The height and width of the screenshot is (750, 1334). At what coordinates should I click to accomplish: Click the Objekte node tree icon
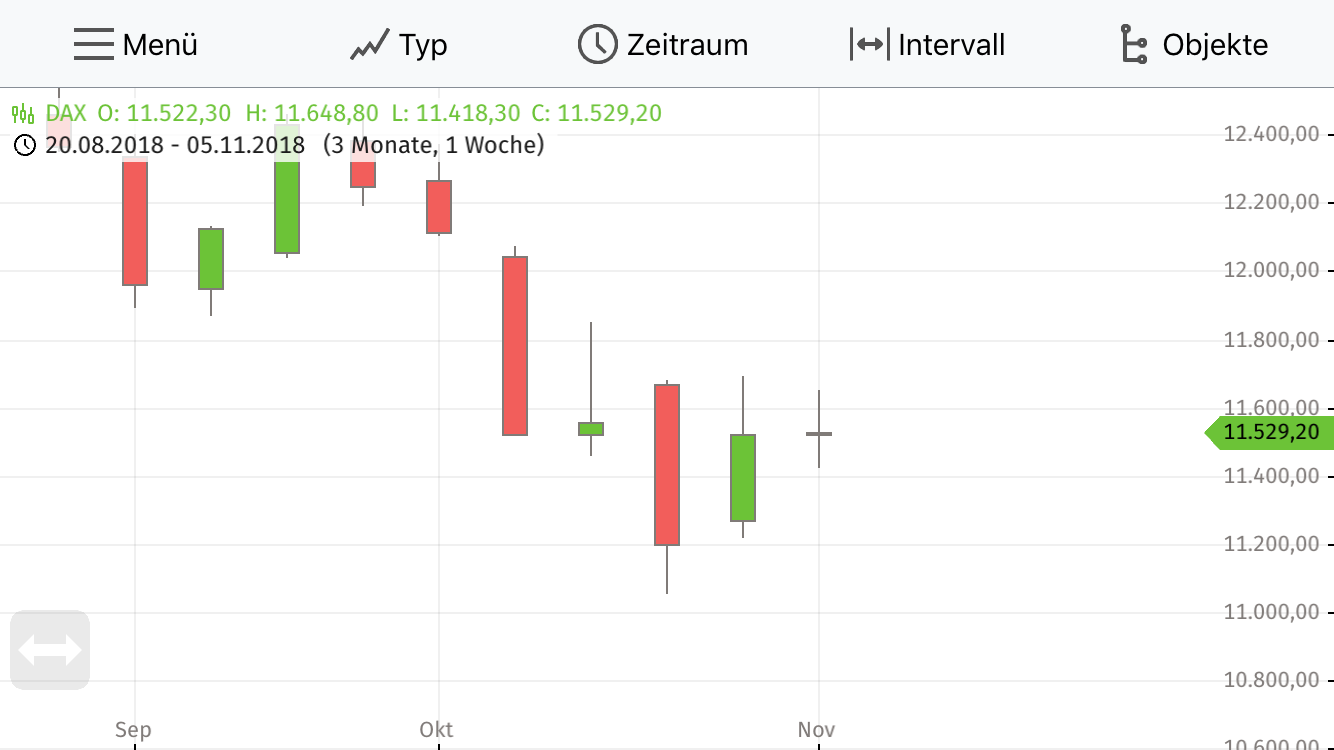(x=1132, y=45)
